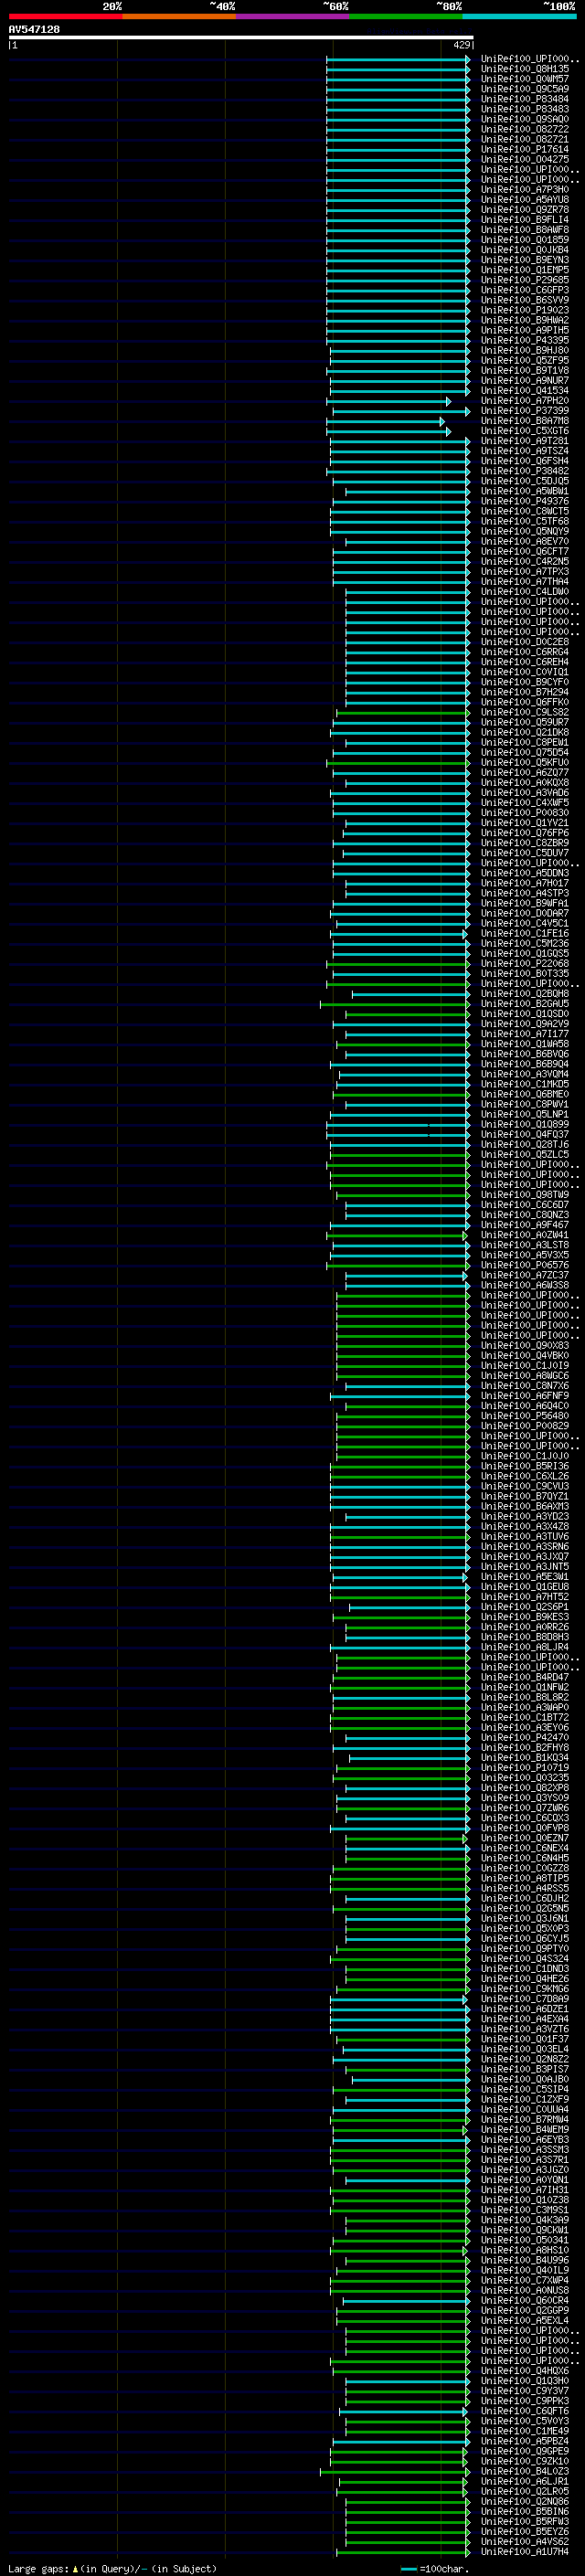Select the query name AV547128
585x2576 pixels.
coord(34,30)
